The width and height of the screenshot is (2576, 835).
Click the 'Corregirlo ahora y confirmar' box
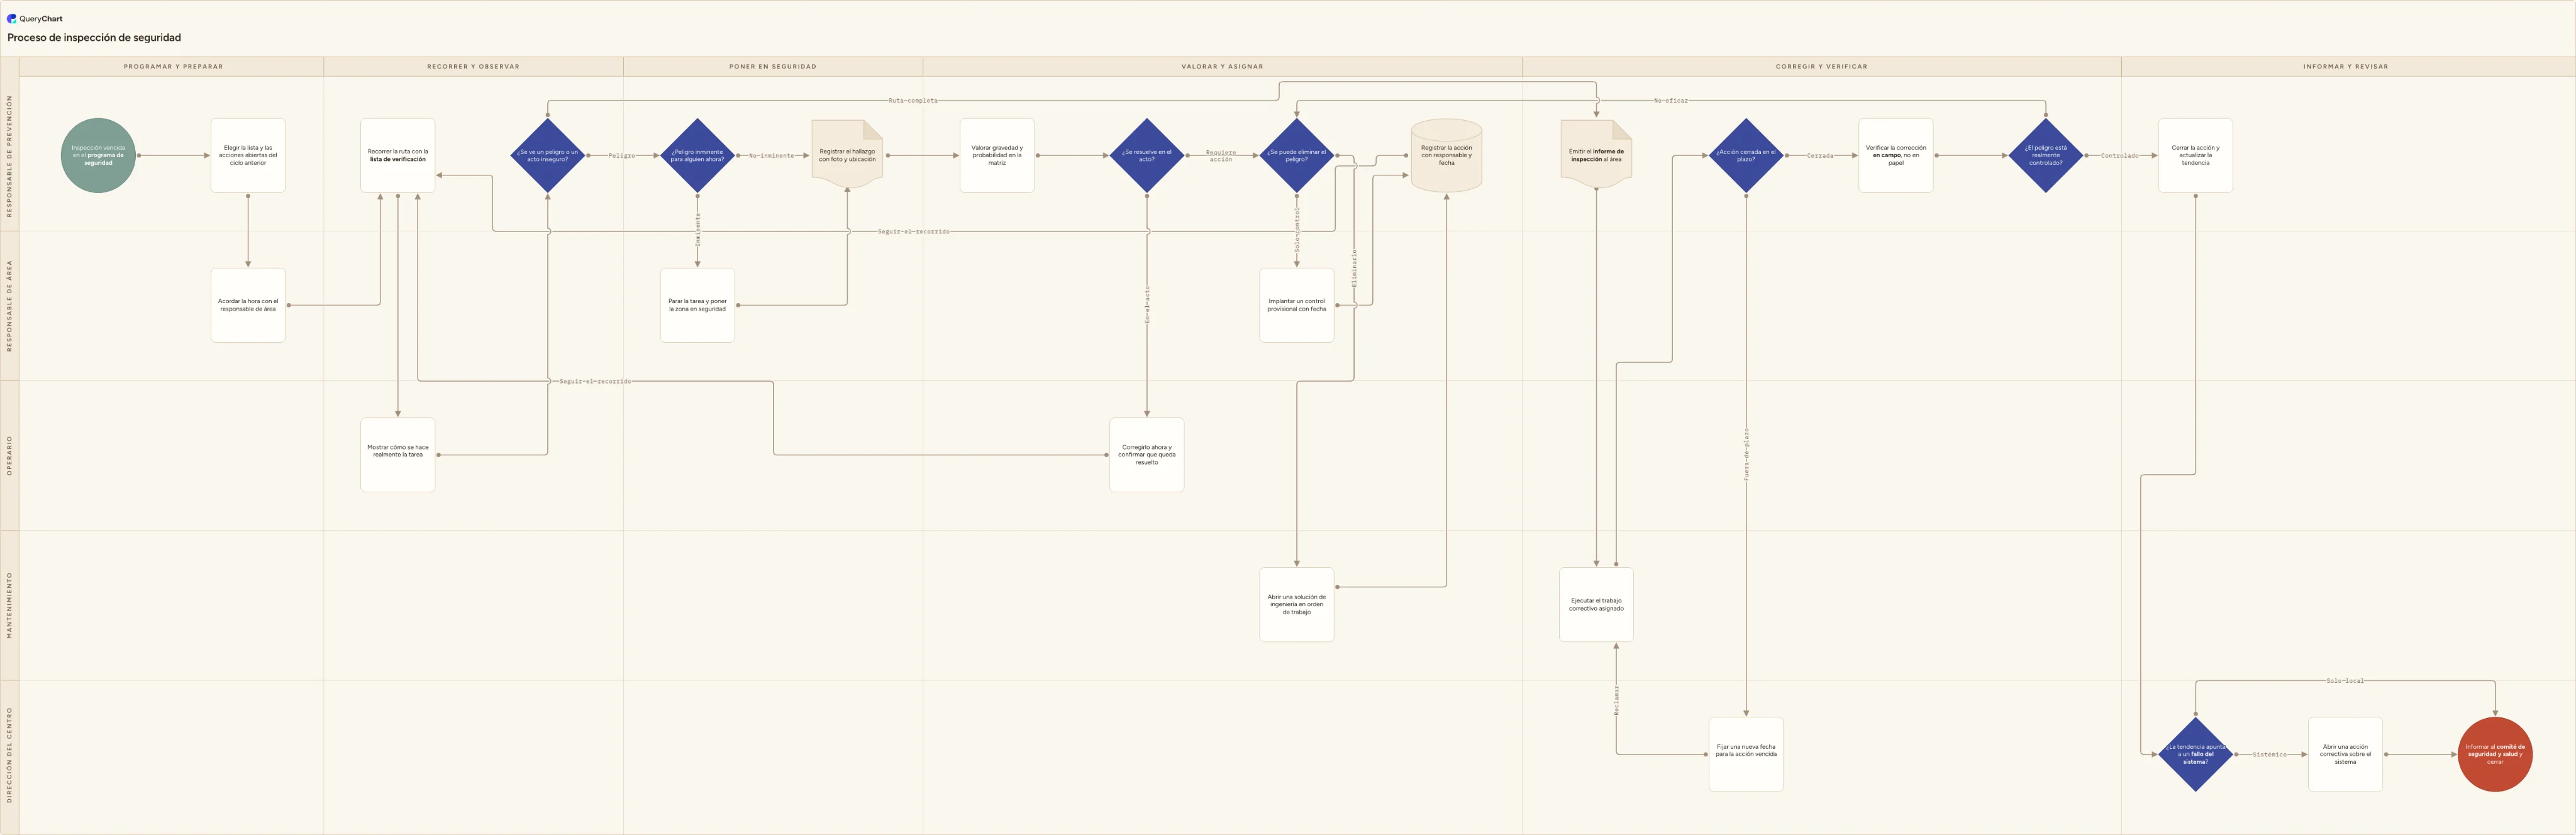click(x=1147, y=455)
